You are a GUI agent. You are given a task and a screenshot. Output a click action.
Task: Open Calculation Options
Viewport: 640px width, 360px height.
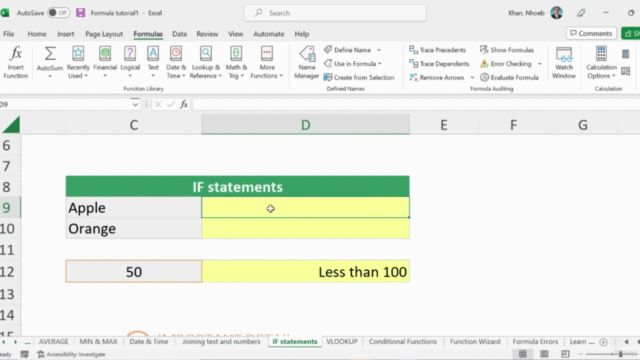pos(601,62)
